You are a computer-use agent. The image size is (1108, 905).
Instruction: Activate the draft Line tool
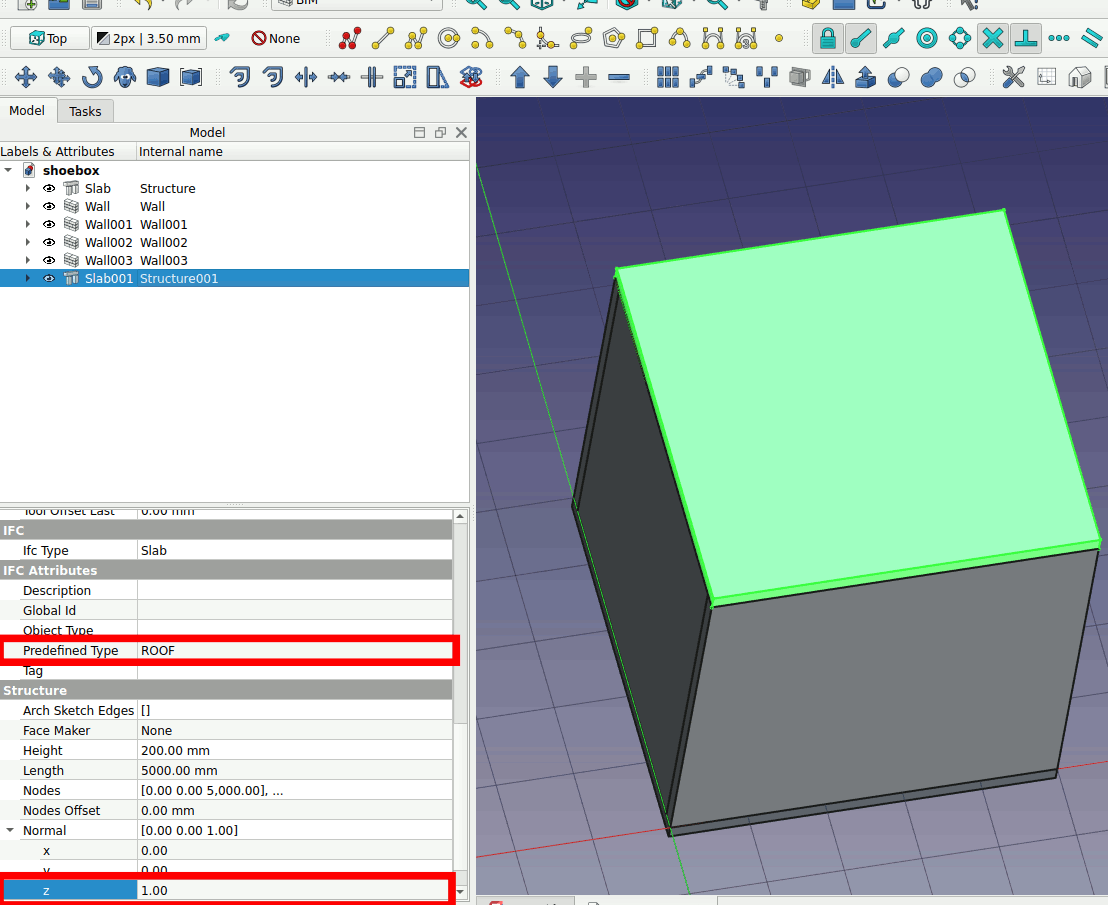(x=382, y=39)
